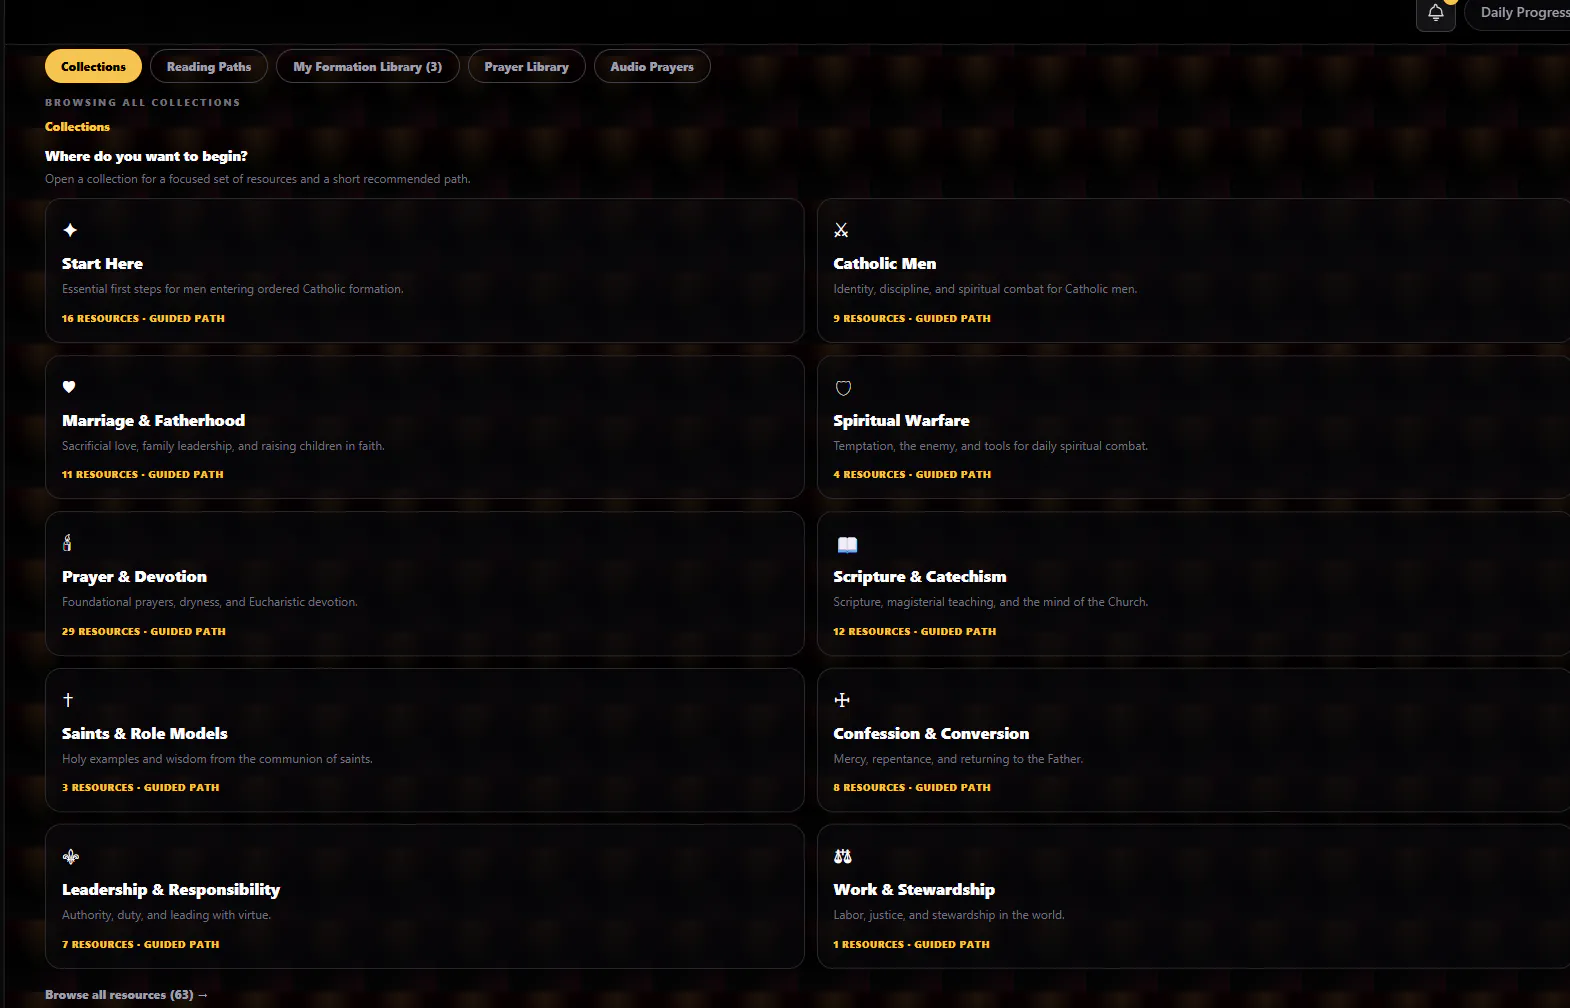Click the notification bell icon
The image size is (1570, 1008).
1435,13
